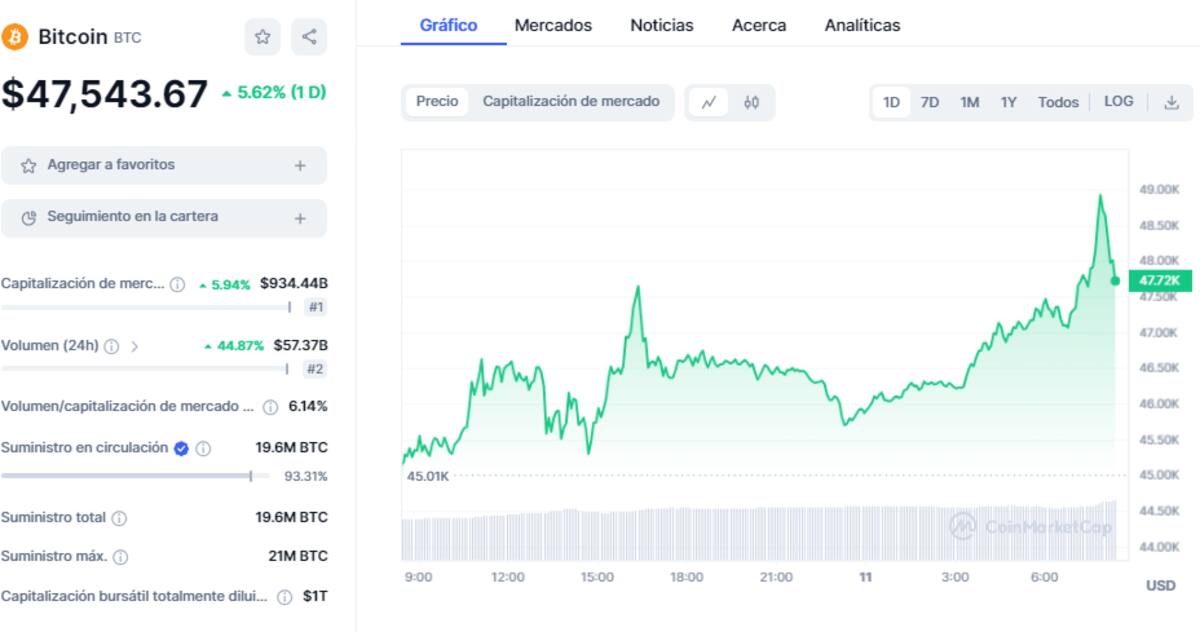Select the Precio chart mode
This screenshot has height=632, width=1200.
(x=436, y=101)
